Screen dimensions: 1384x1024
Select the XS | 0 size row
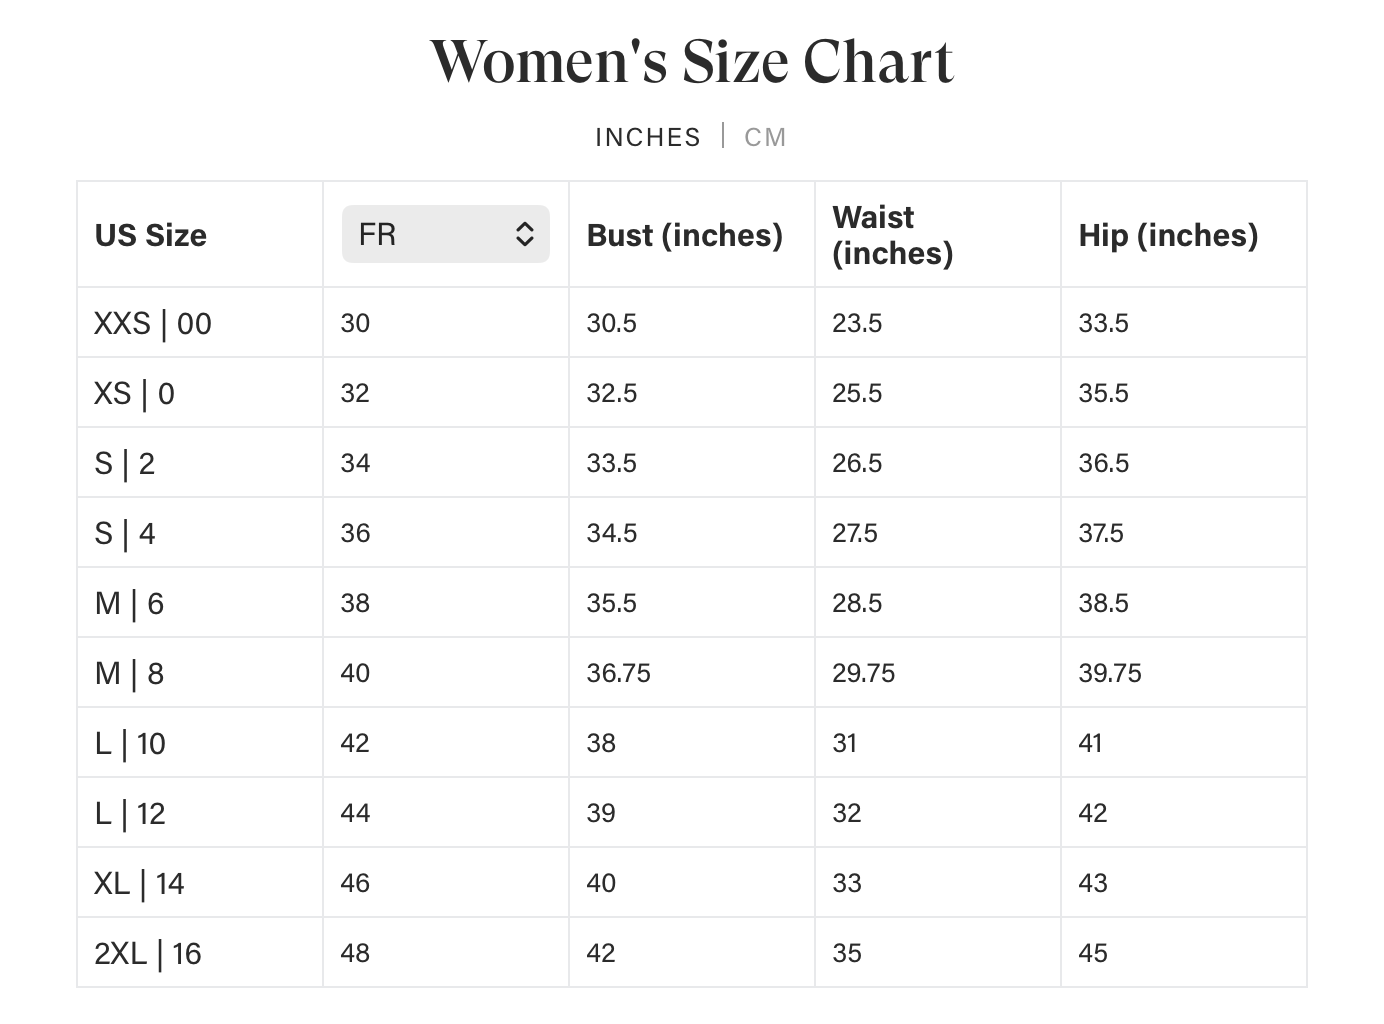692,393
